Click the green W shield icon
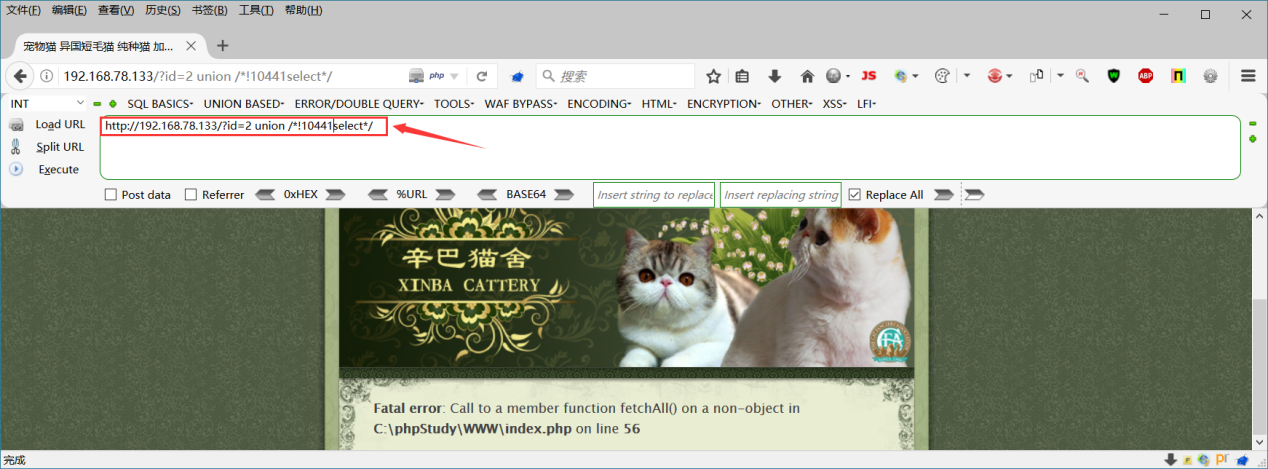1268x469 pixels. click(1114, 76)
